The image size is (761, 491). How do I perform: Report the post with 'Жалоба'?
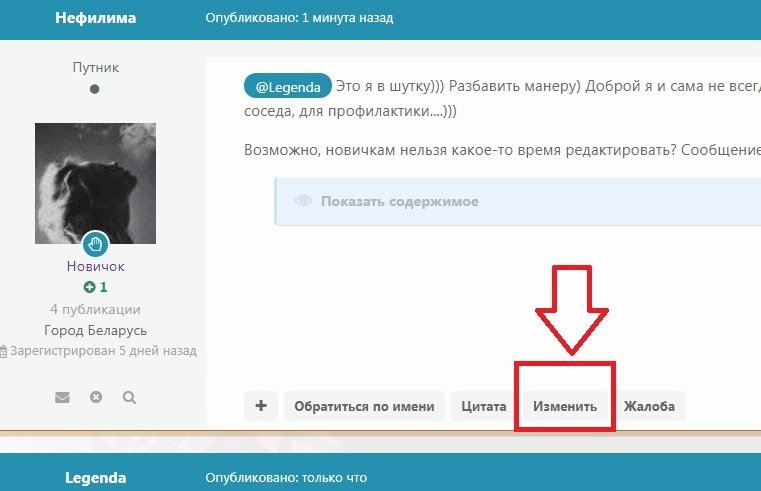[x=649, y=406]
